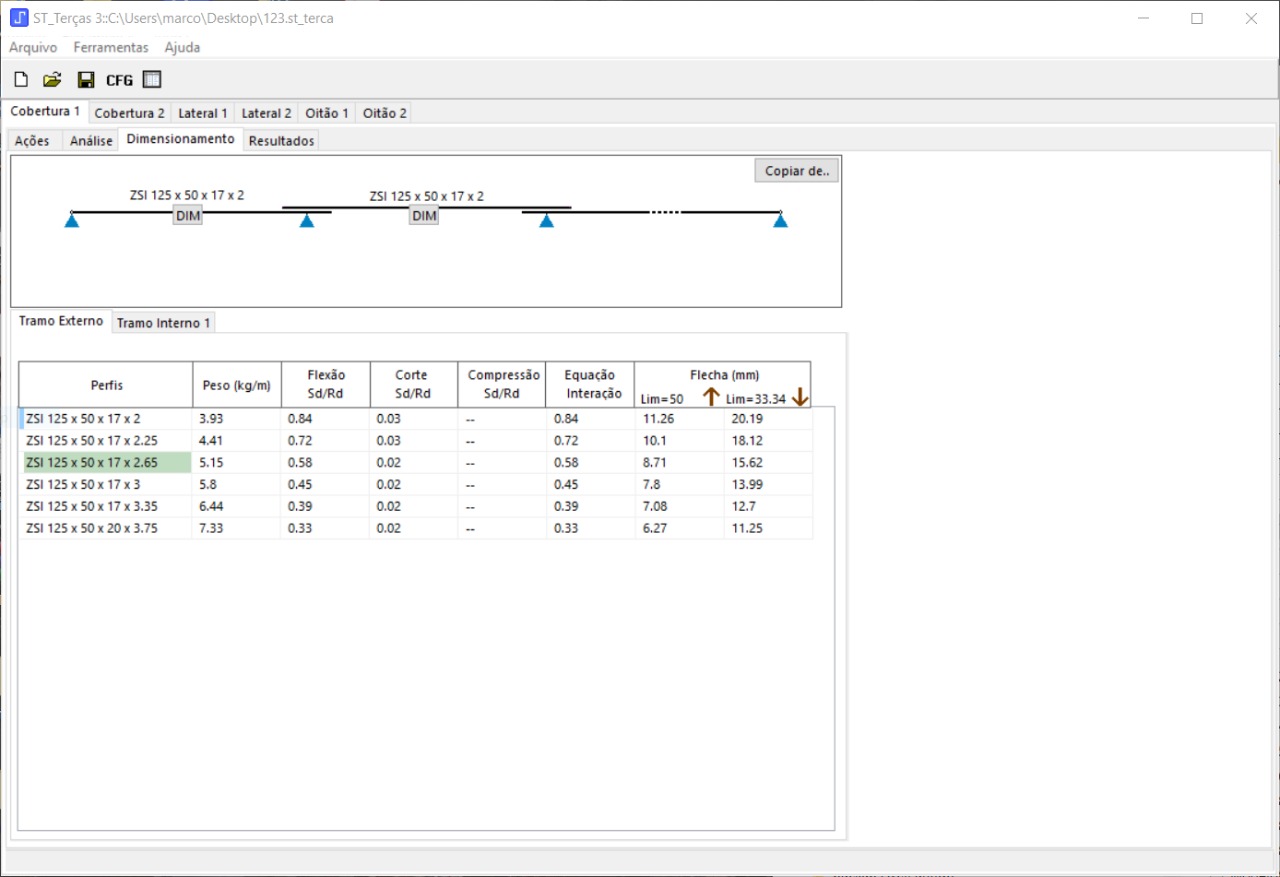Click the downward deflection arrow icon
Screen dimensions: 1280x877
799,397
